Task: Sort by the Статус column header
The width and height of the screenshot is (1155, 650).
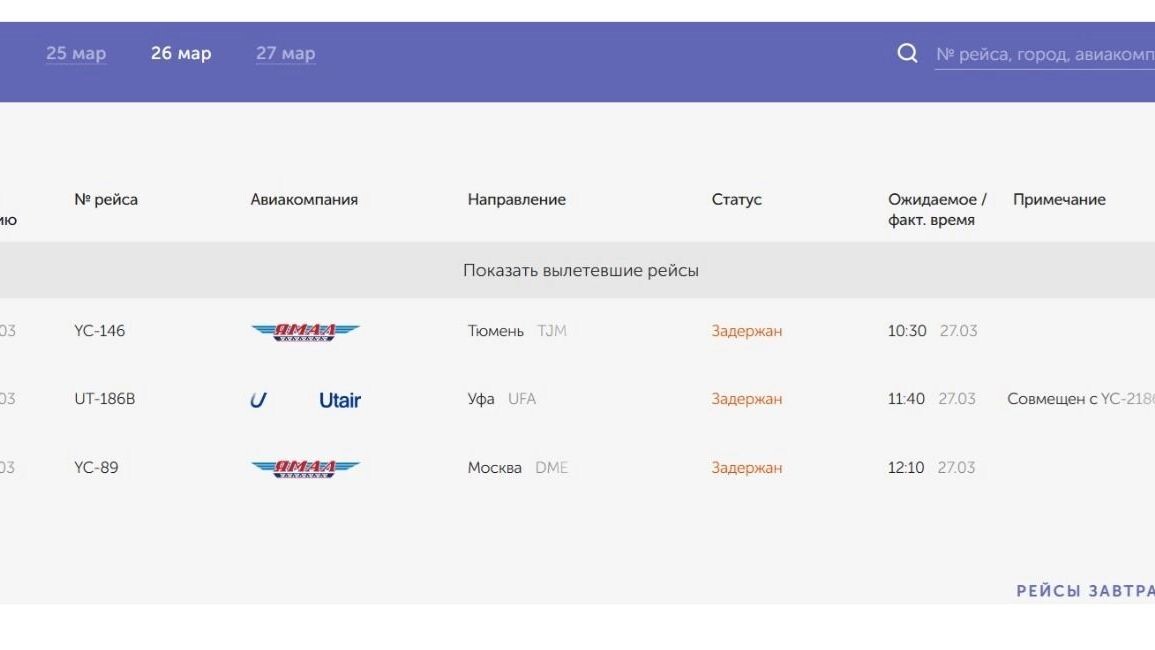Action: 736,200
